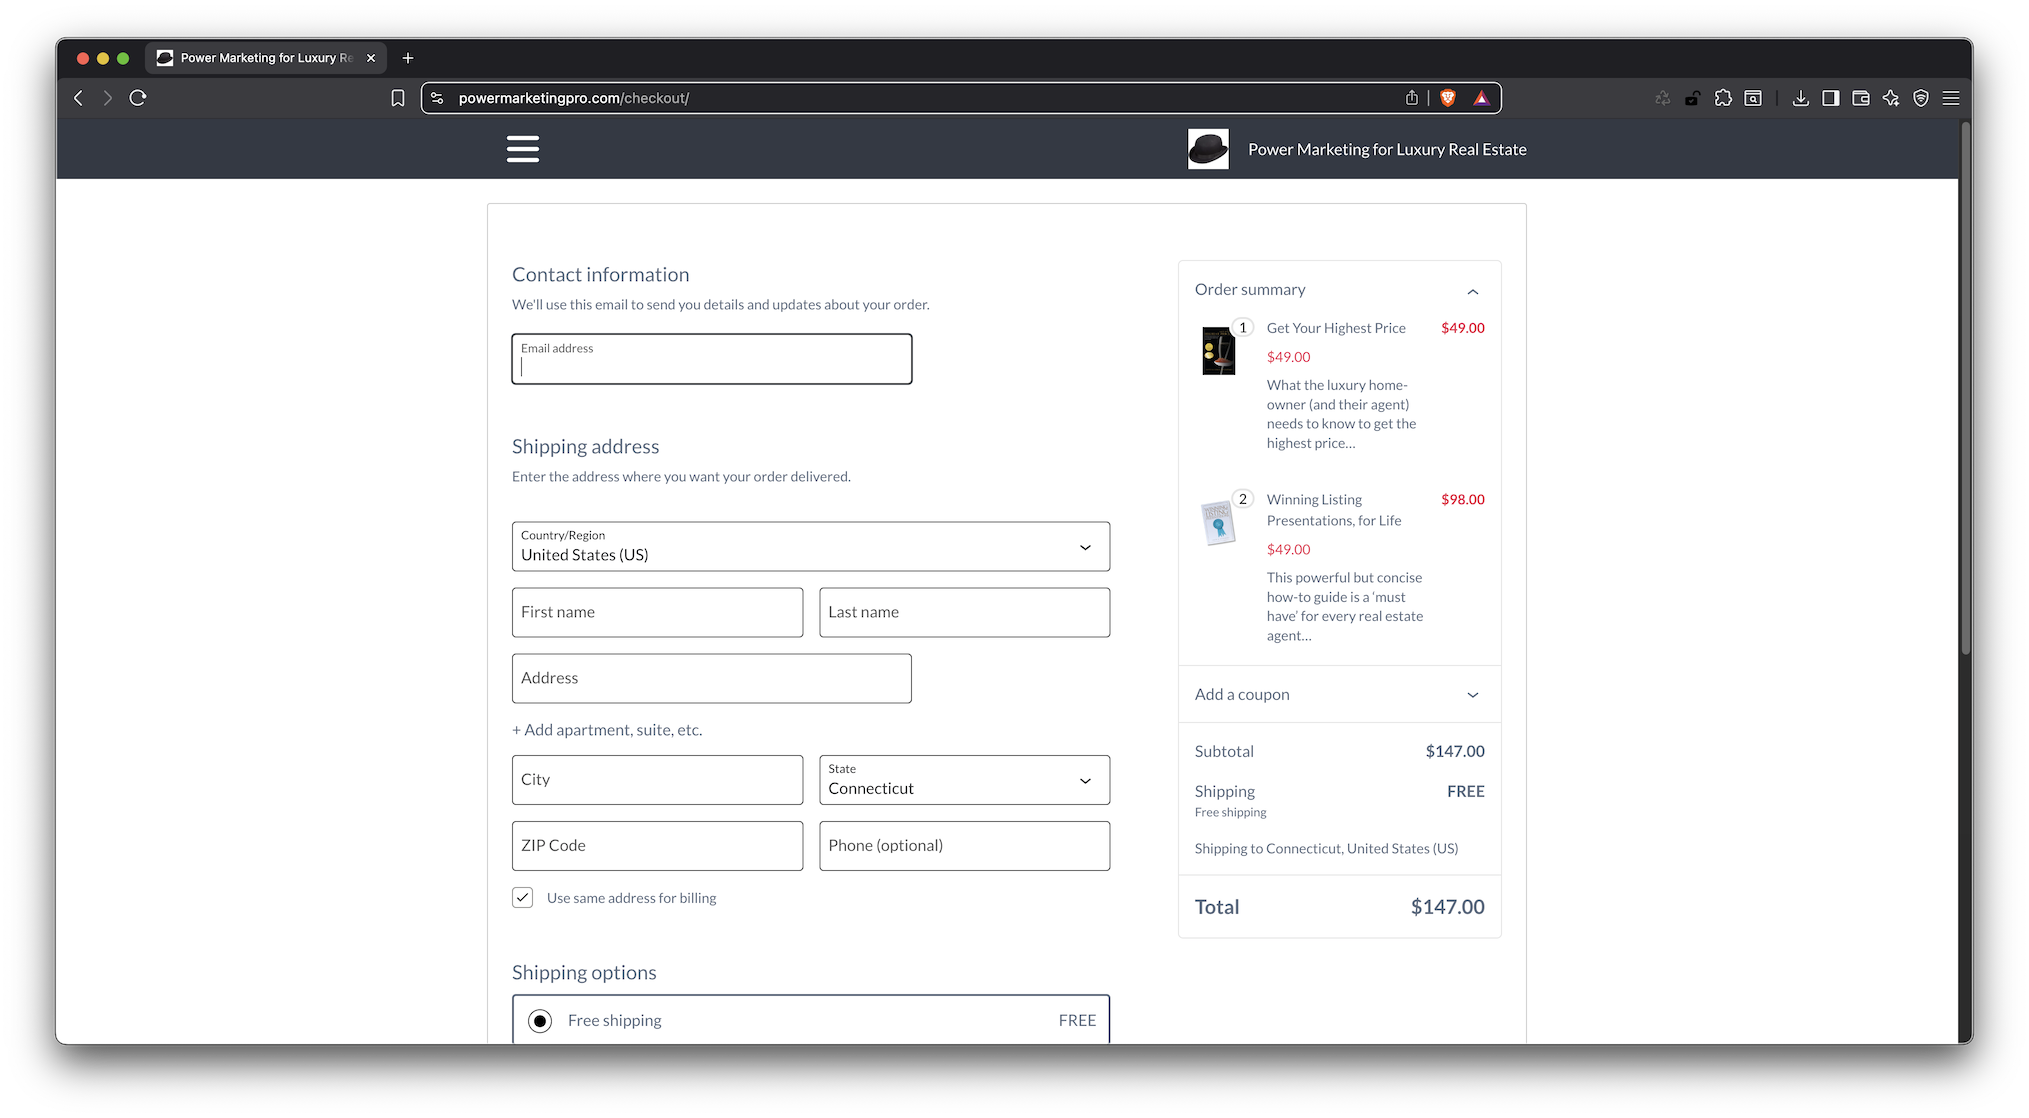Click the share icon in address bar
This screenshot has height=1118, width=2029.
1411,98
